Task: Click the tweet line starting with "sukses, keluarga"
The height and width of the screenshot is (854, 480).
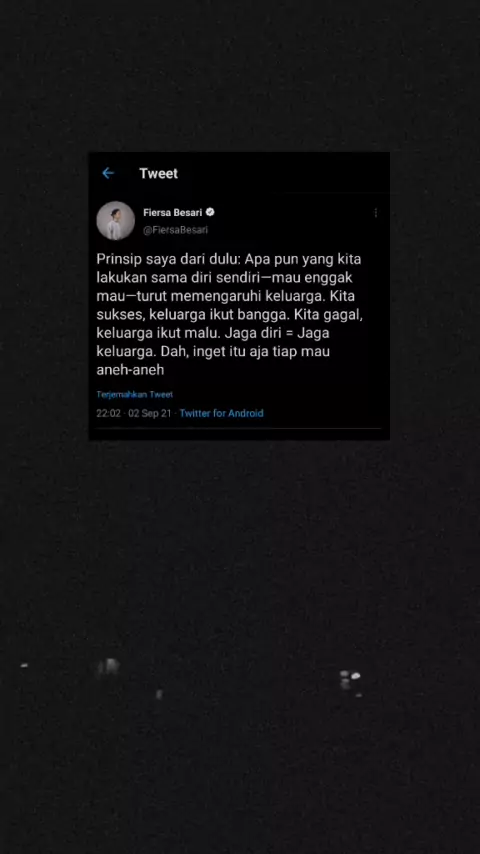Action: (229, 314)
